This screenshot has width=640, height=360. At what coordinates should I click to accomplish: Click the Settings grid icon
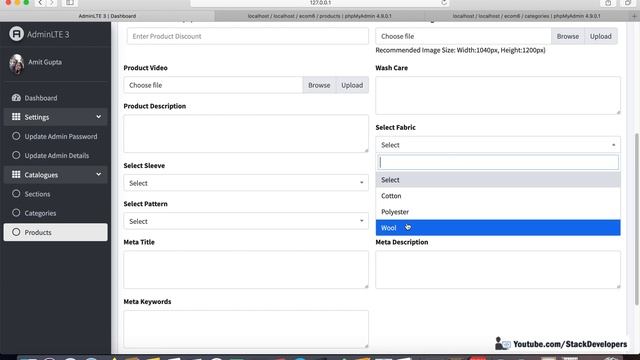pyautogui.click(x=16, y=117)
